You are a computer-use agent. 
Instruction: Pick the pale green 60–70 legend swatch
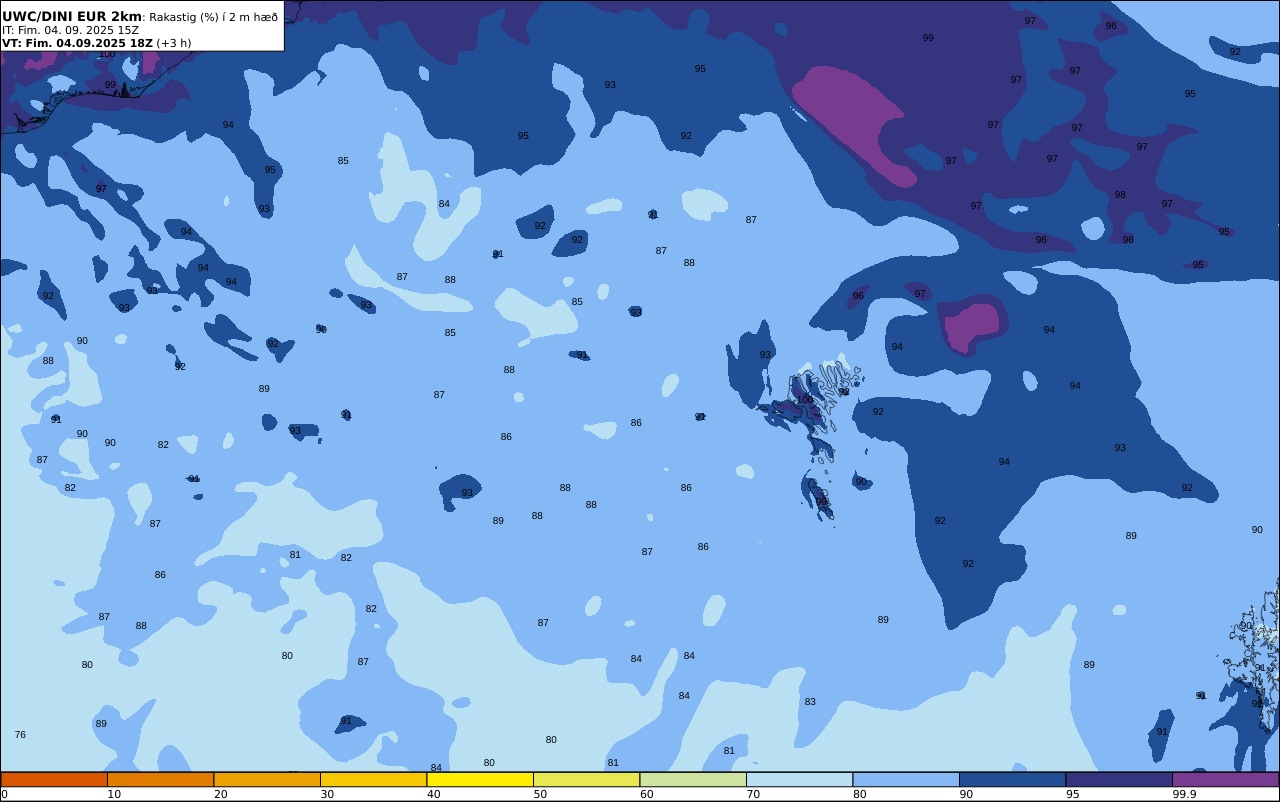click(693, 779)
